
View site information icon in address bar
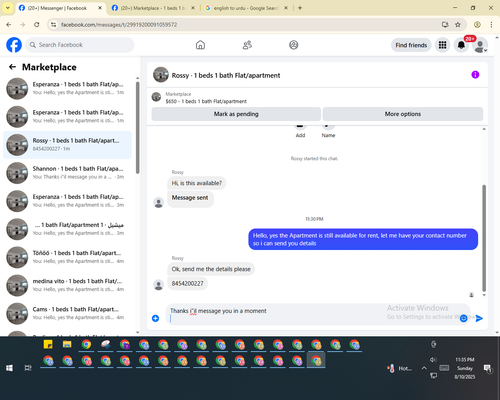[53, 25]
